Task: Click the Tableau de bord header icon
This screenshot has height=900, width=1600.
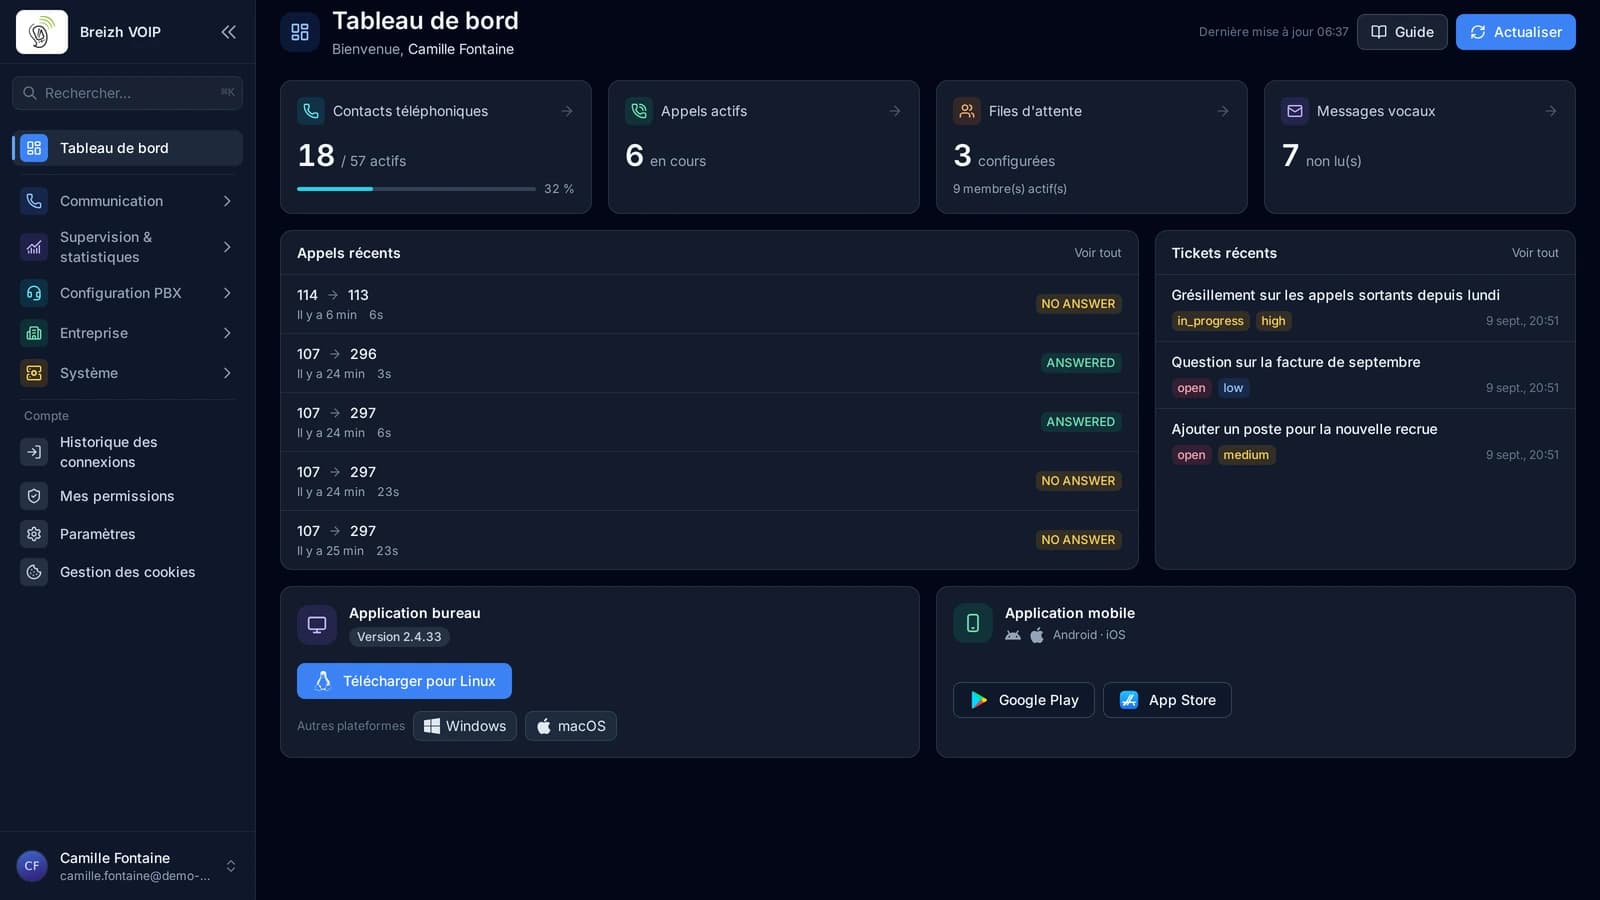Action: point(300,32)
